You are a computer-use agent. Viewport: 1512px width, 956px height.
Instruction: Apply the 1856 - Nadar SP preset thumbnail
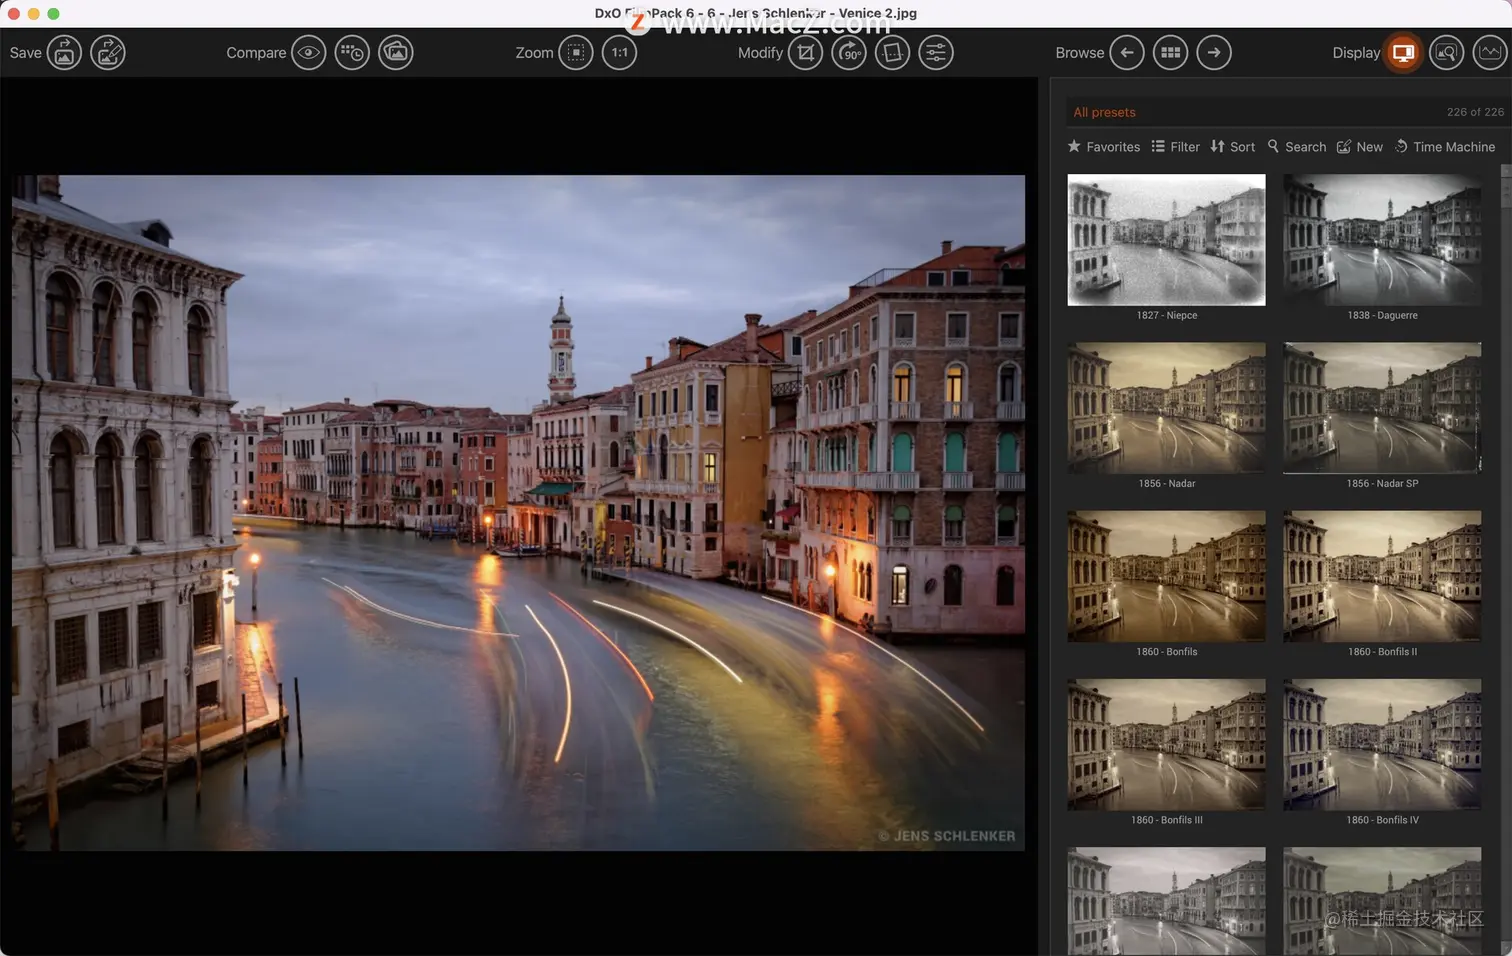point(1382,408)
